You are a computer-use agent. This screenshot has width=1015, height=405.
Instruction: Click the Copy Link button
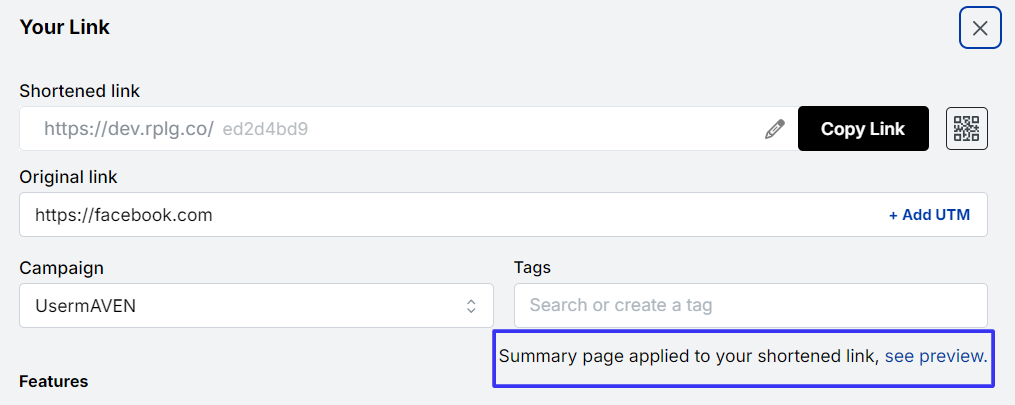click(x=863, y=129)
